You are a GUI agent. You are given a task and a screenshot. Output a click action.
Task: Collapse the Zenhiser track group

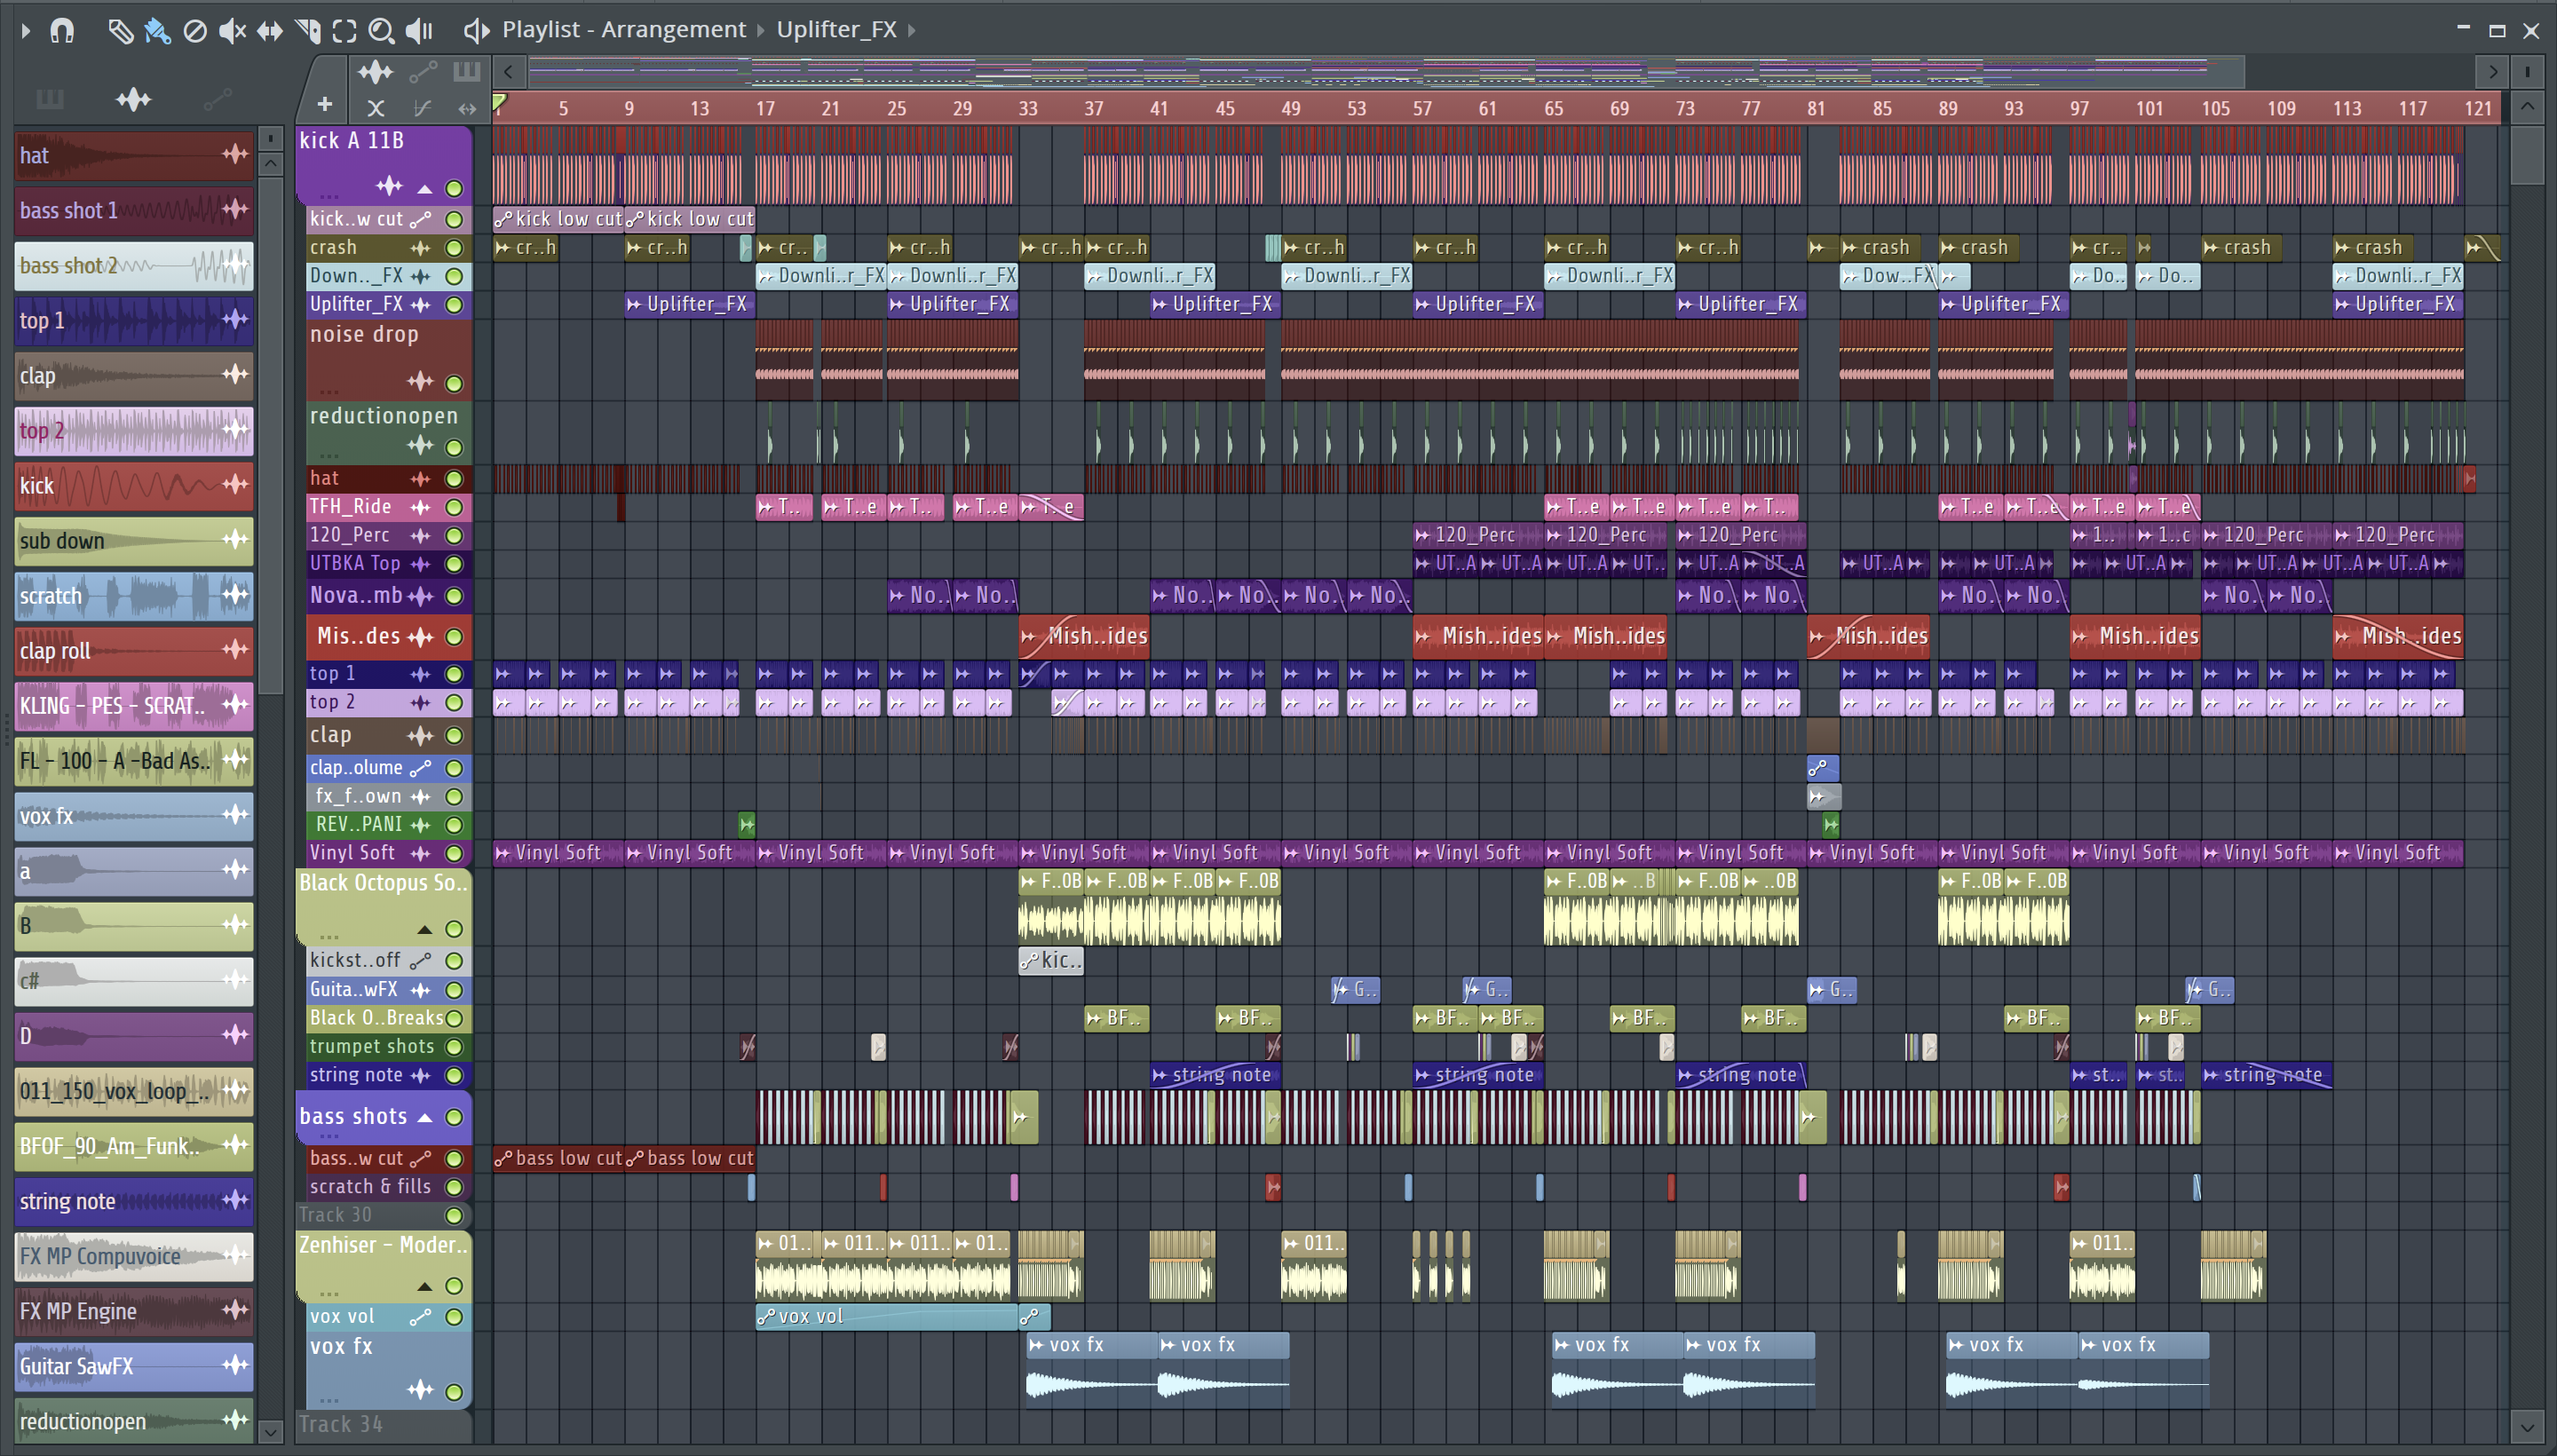tap(425, 1287)
